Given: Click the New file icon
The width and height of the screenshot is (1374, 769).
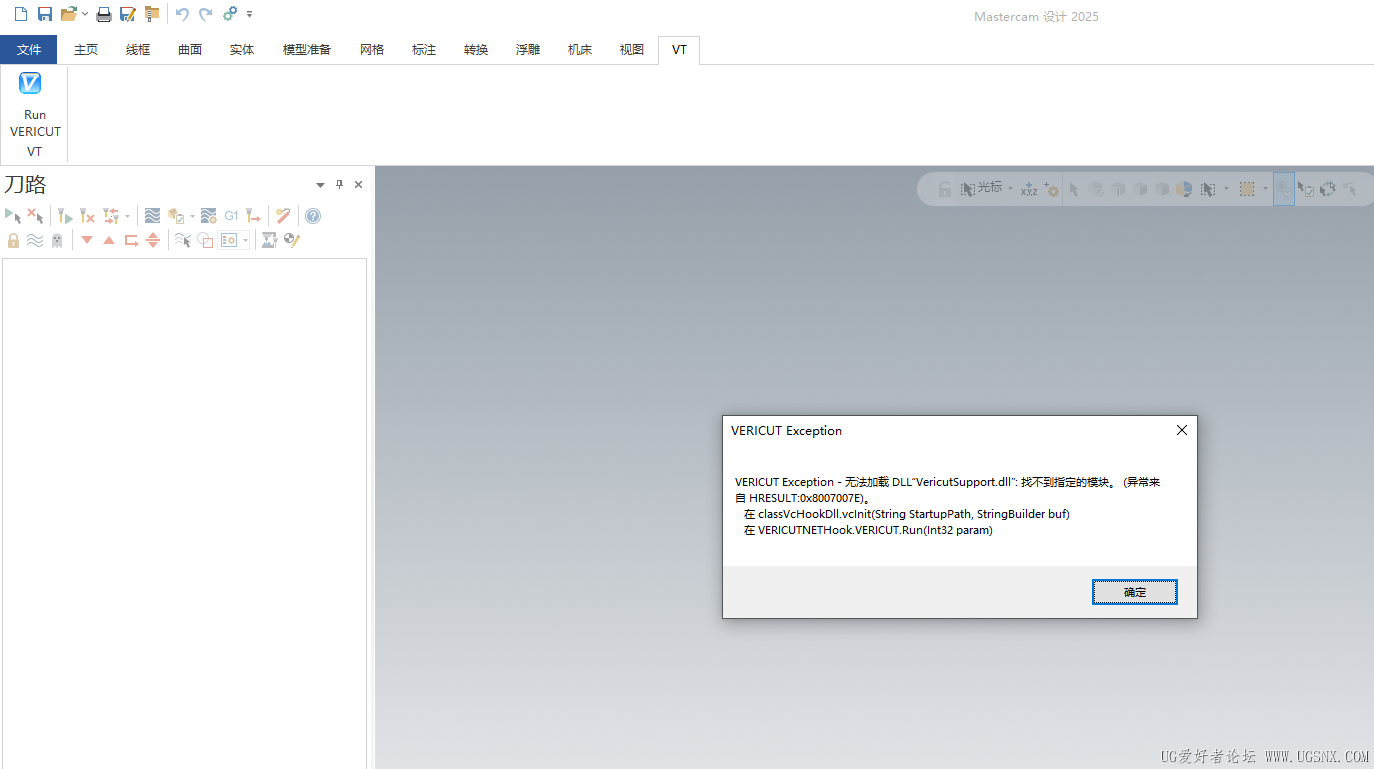Looking at the screenshot, I should click(x=21, y=14).
